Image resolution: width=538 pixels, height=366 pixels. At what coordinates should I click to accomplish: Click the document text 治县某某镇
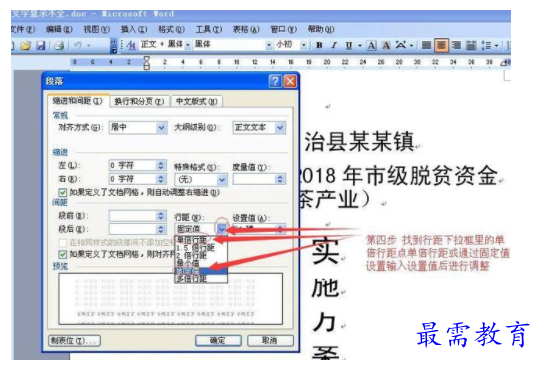[x=359, y=141]
